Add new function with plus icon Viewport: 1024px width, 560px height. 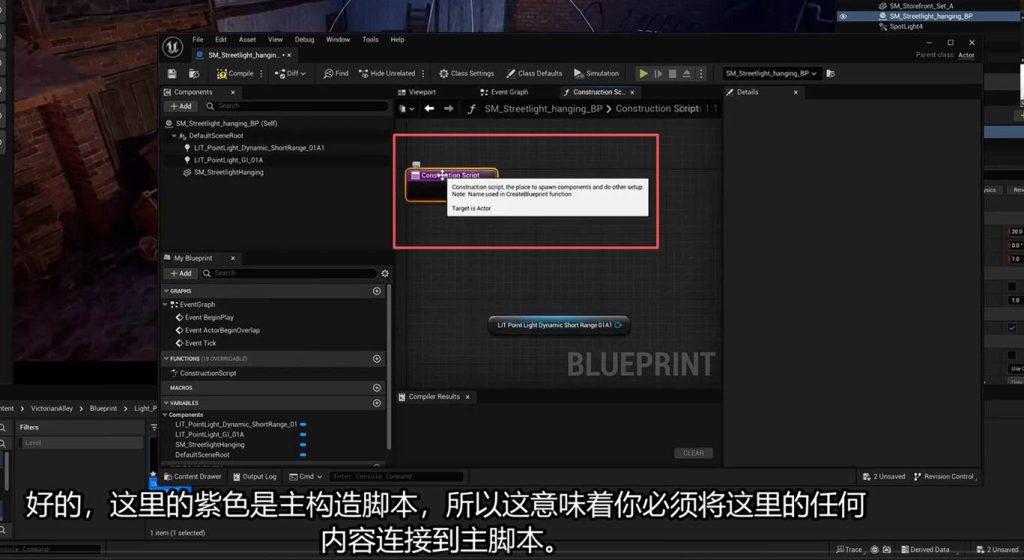(377, 359)
